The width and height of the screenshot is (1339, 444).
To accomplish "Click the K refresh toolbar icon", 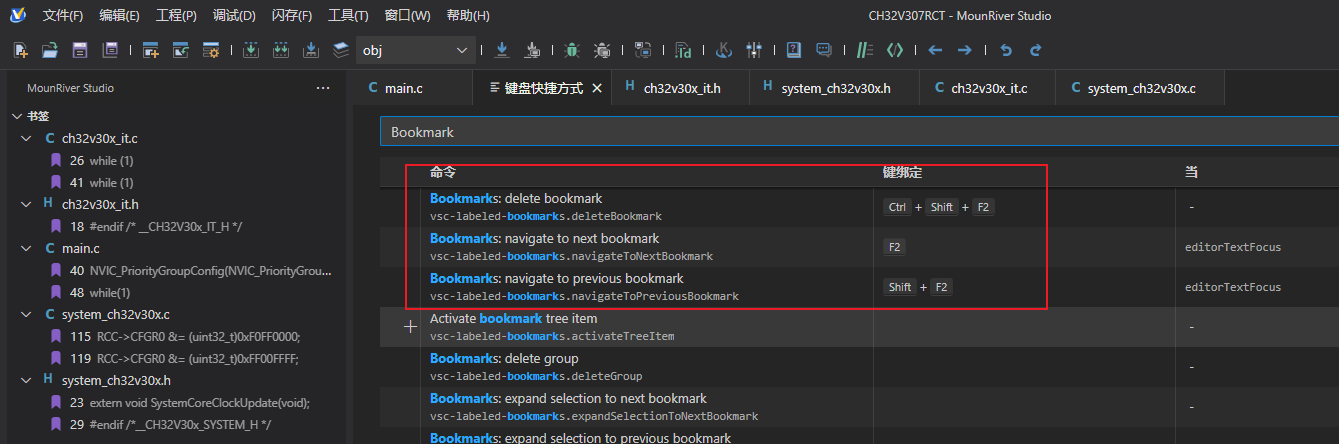I will (x=725, y=50).
